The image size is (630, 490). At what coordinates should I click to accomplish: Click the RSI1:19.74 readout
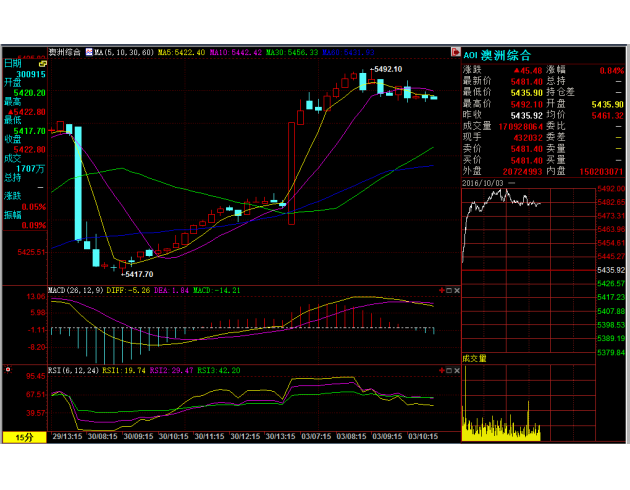124,370
